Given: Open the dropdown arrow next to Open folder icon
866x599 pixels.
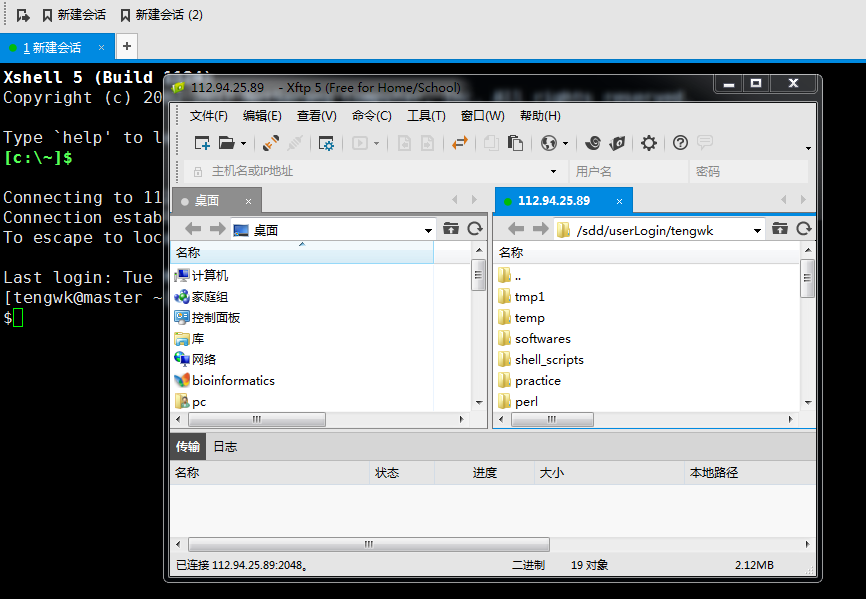Looking at the screenshot, I should click(243, 144).
